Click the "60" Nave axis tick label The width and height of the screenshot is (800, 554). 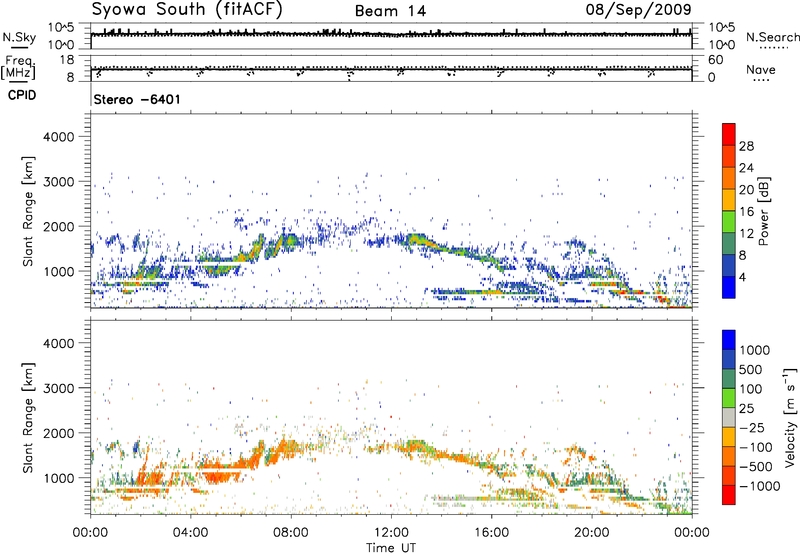[716, 60]
